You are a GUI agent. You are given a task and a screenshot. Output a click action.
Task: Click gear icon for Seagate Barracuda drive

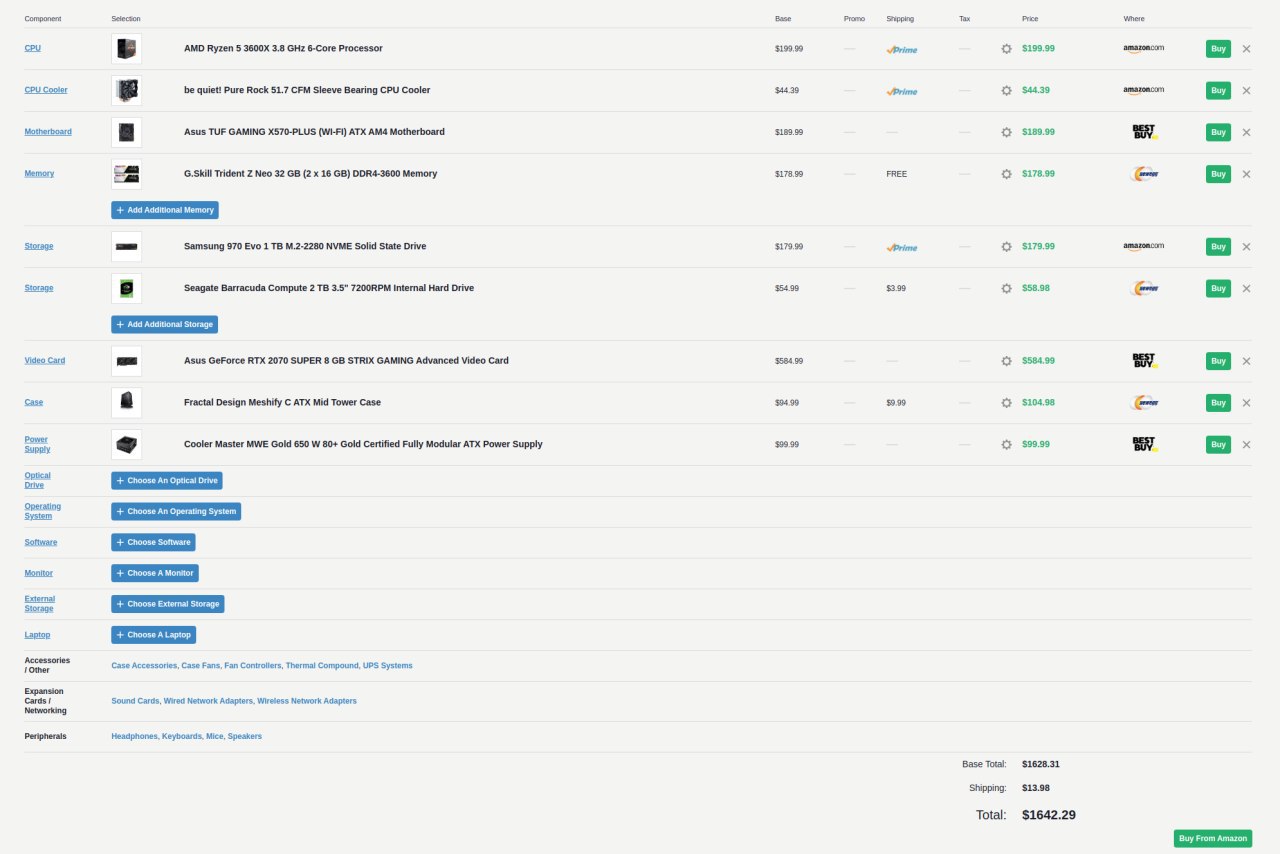1006,288
